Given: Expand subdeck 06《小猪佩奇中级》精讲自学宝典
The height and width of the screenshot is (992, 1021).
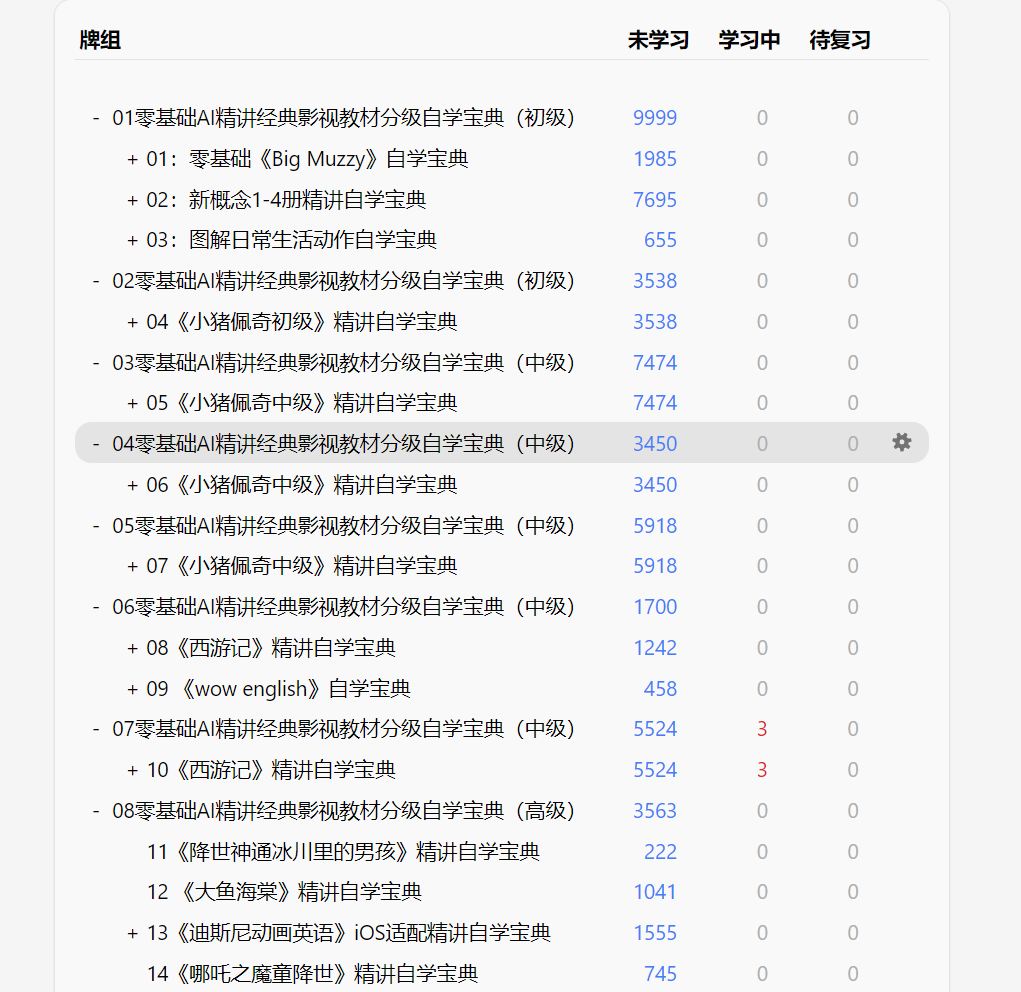Looking at the screenshot, I should 132,485.
